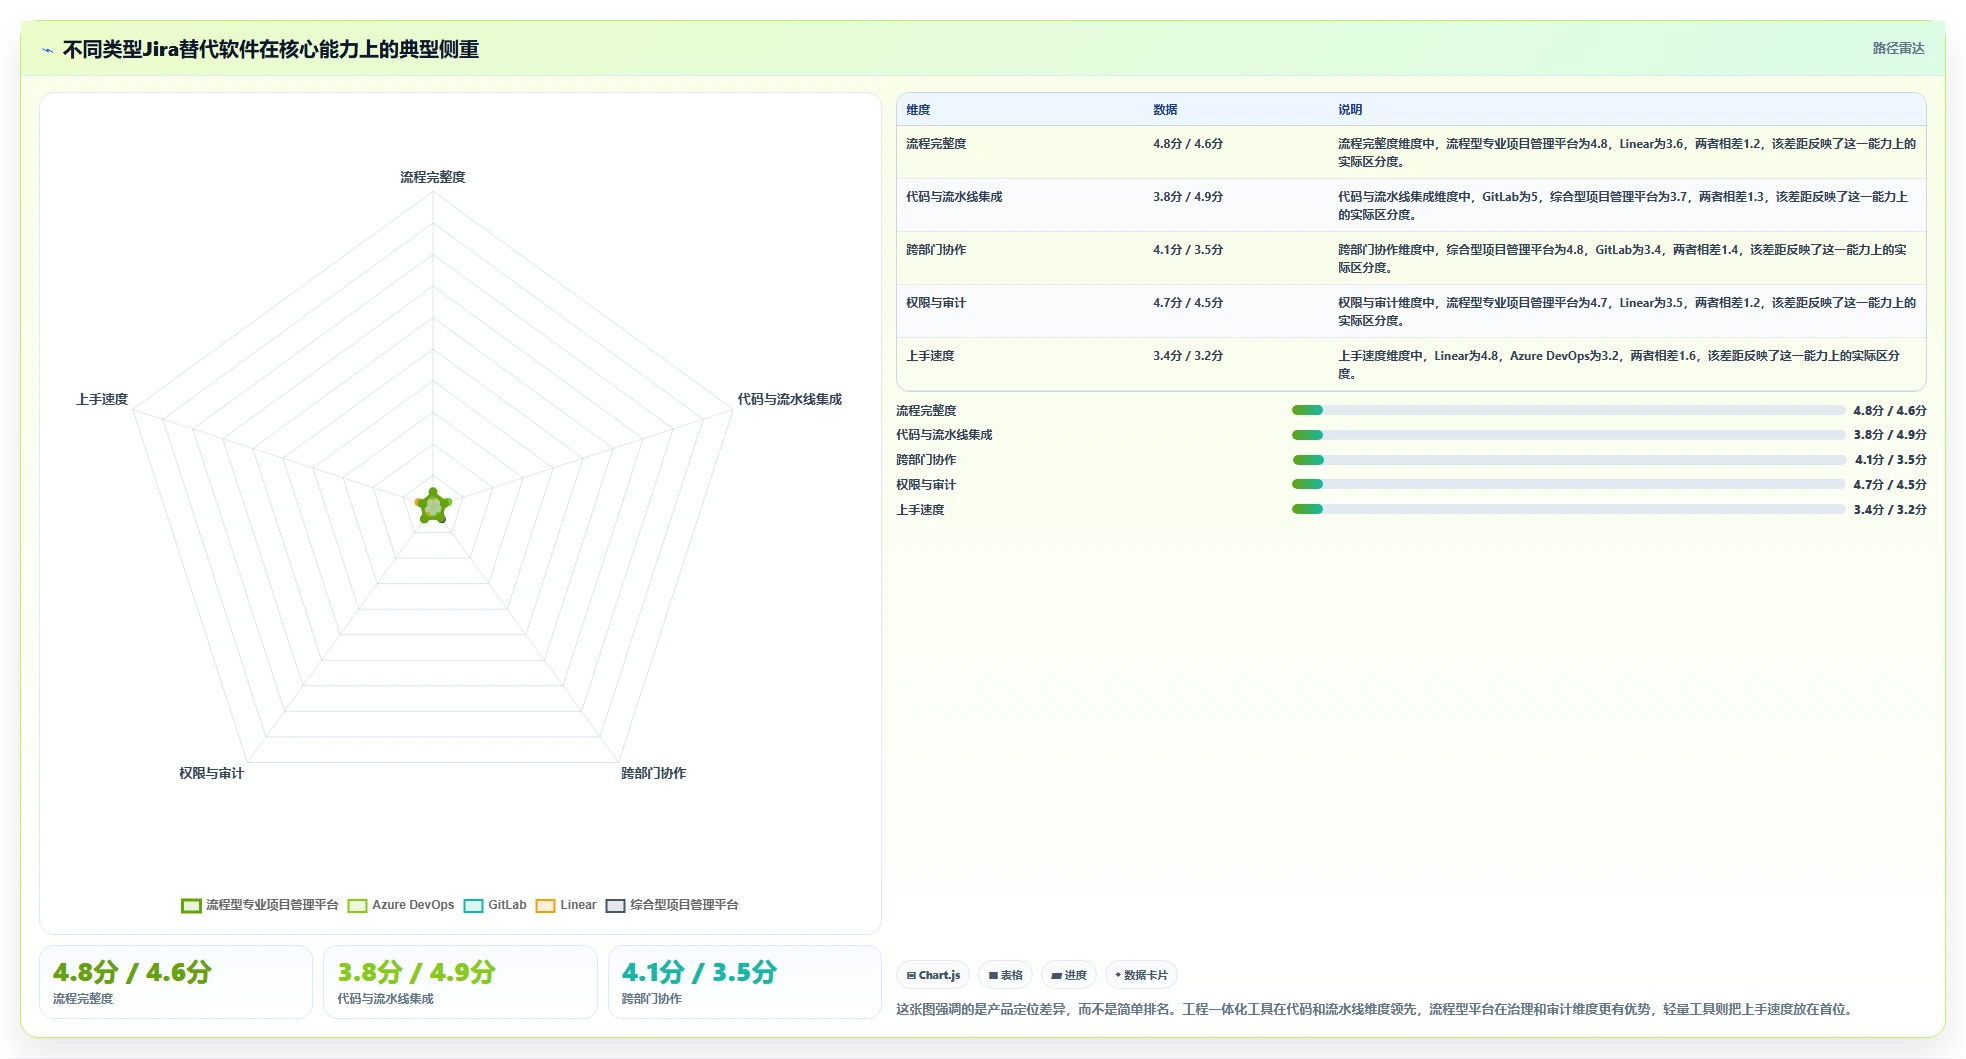Click the Chart.js tag
Viewport: 1966px width, 1059px height.
click(933, 975)
